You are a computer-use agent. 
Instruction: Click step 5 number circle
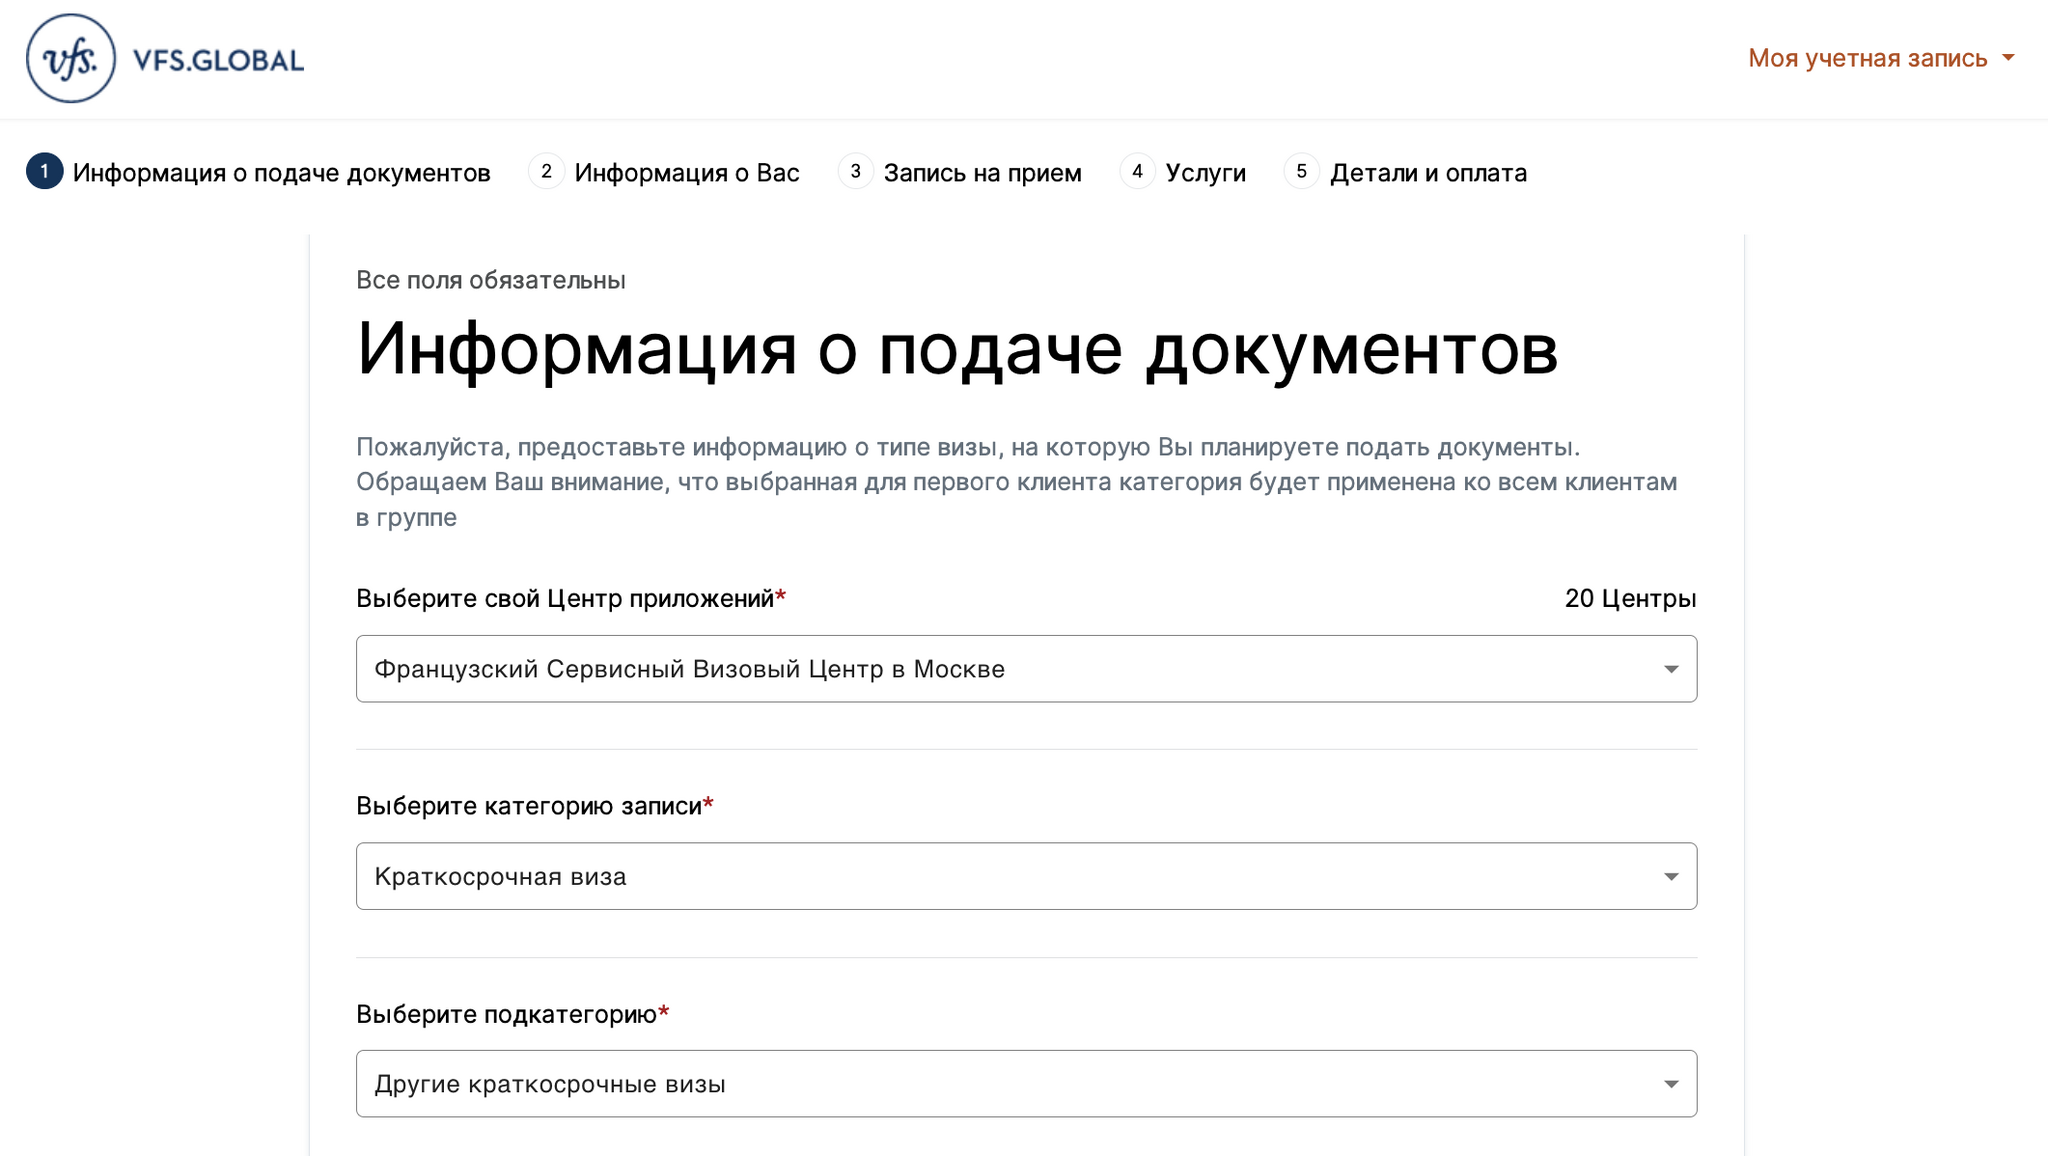[1301, 172]
